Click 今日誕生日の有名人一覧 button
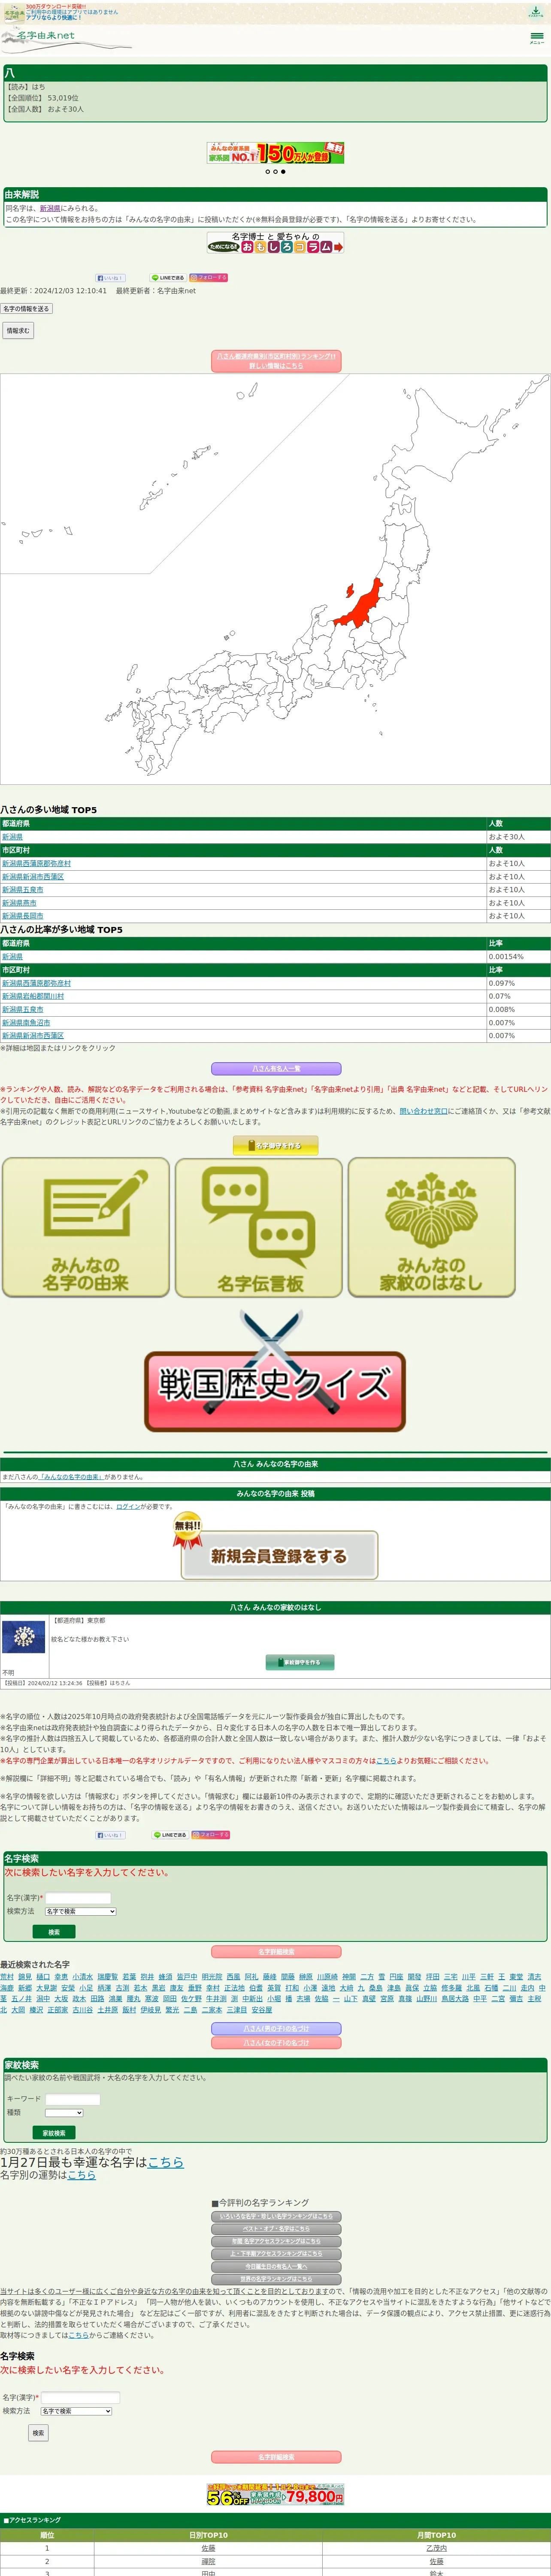 (x=276, y=2267)
